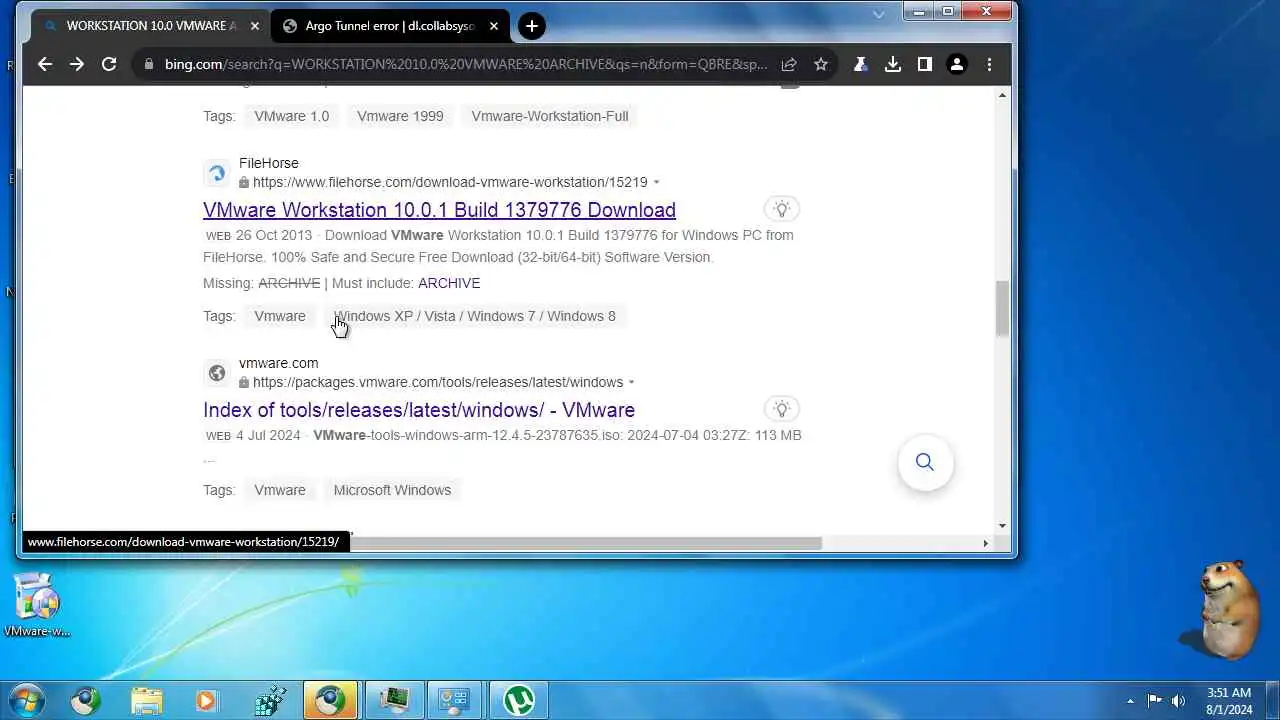Expand the packages.vmware.com URL dropdown arrow

coord(631,383)
